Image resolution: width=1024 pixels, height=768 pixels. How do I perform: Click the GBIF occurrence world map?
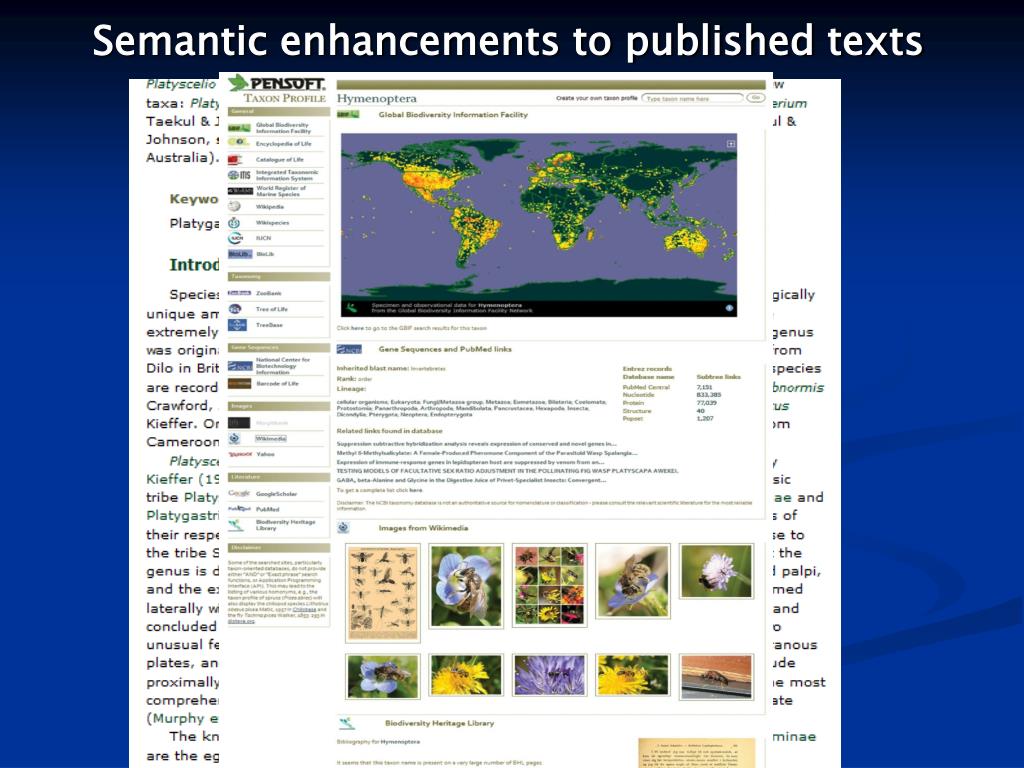pos(539,225)
